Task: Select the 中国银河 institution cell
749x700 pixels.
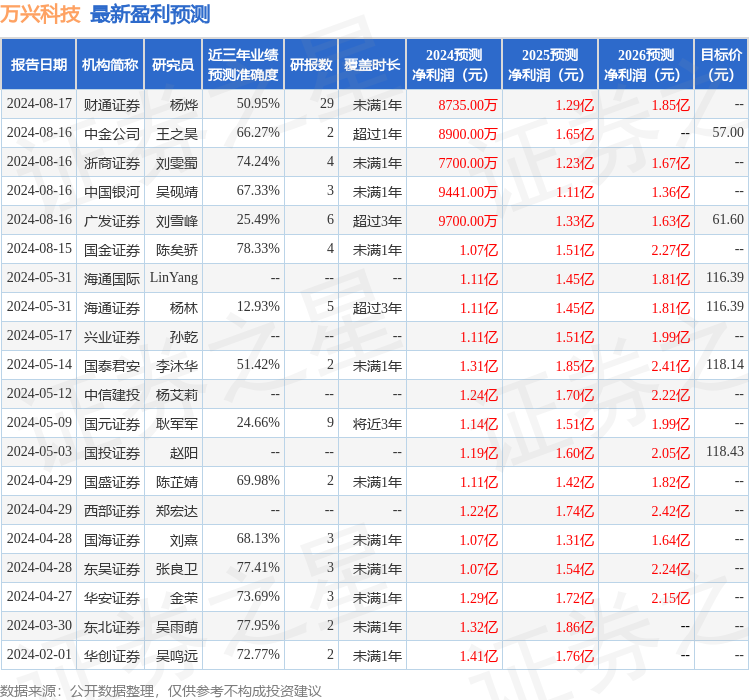Action: 112,192
